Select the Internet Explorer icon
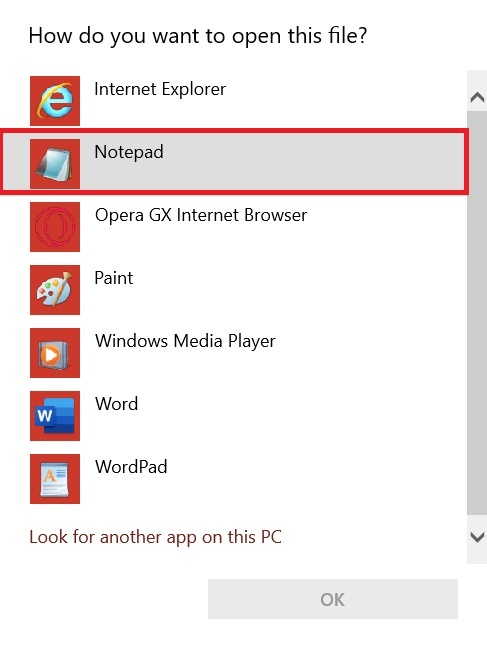This screenshot has width=487, height=645. [55, 101]
